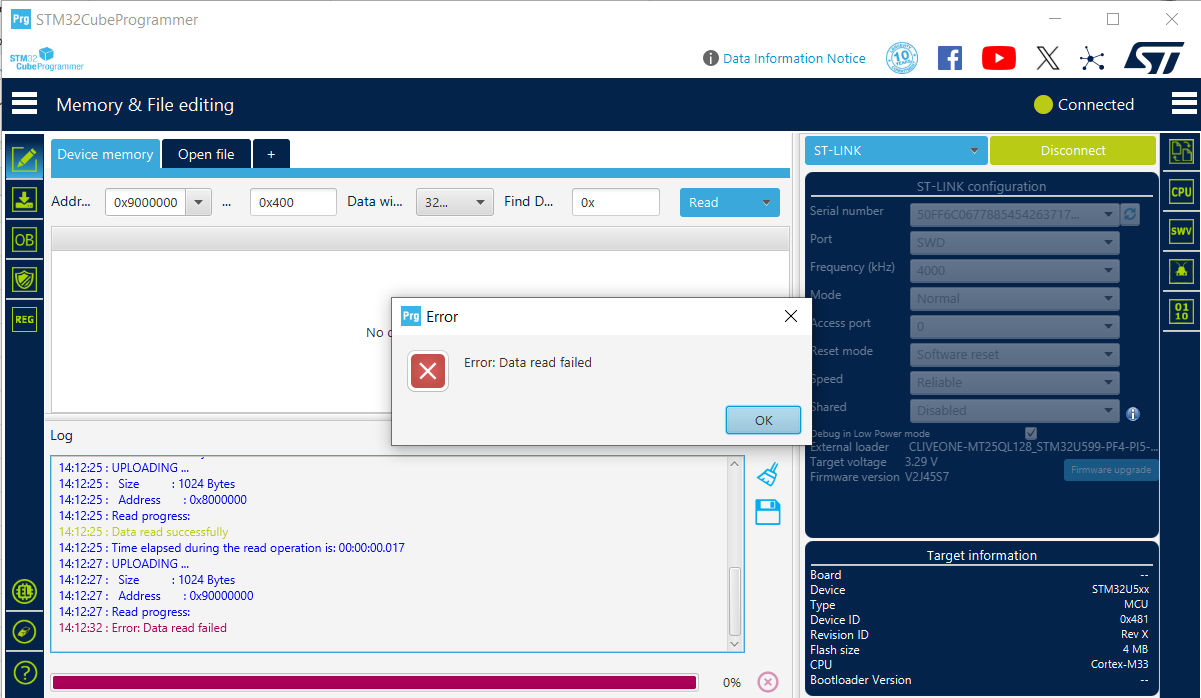Select the security shield panel
Image resolution: width=1201 pixels, height=698 pixels.
pyautogui.click(x=24, y=278)
